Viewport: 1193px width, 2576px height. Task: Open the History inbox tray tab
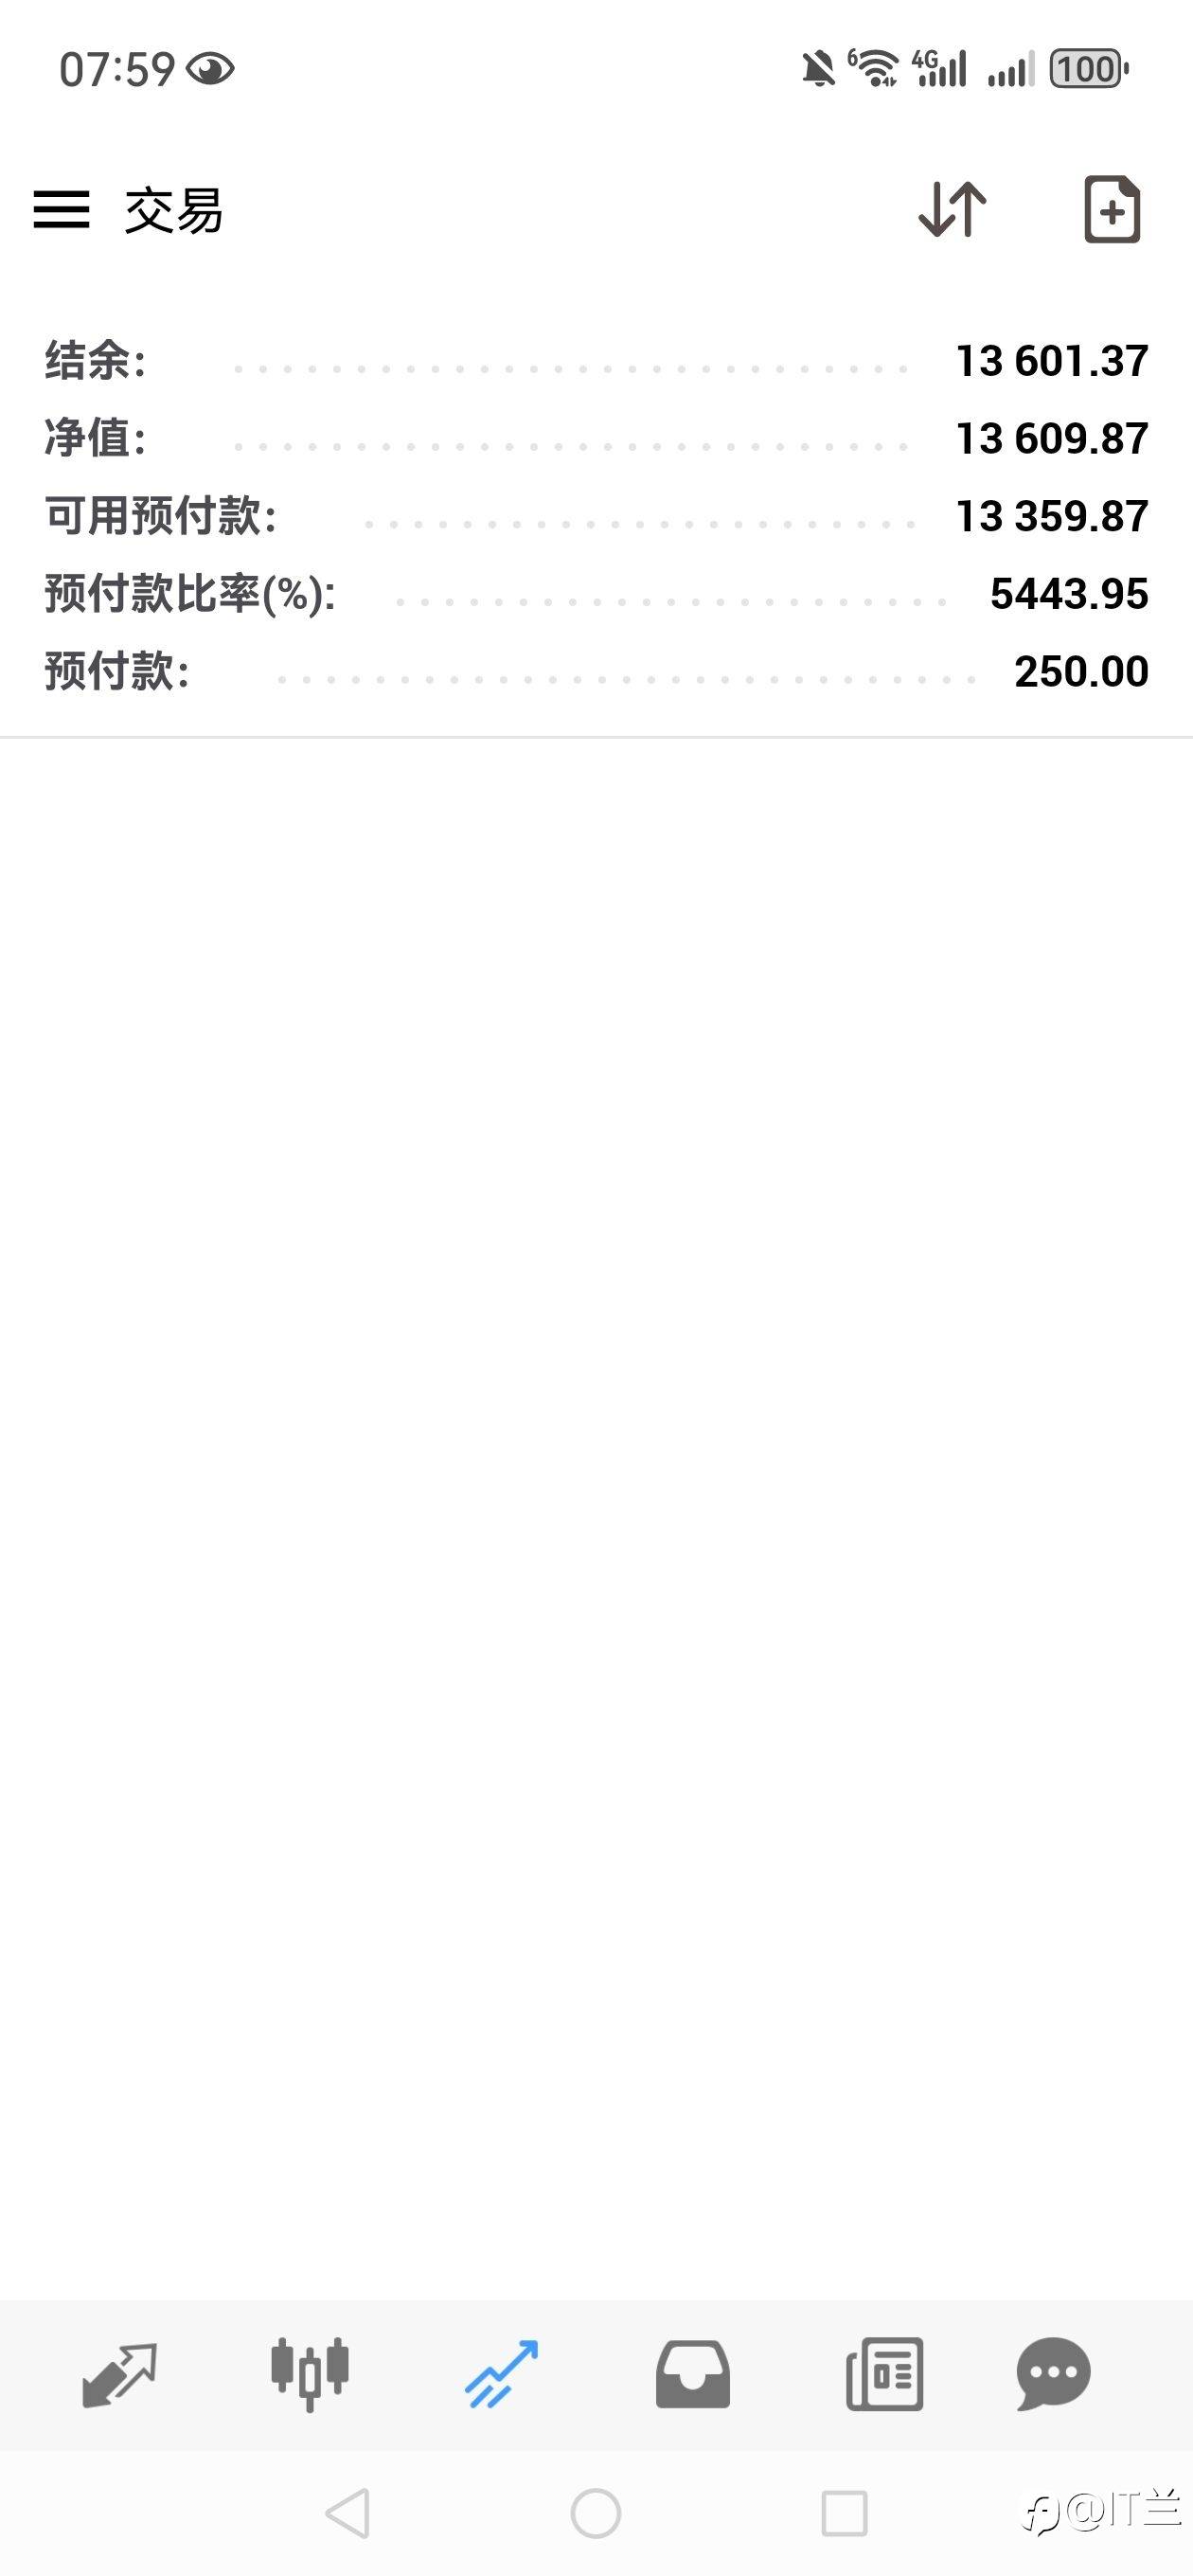tap(692, 2374)
